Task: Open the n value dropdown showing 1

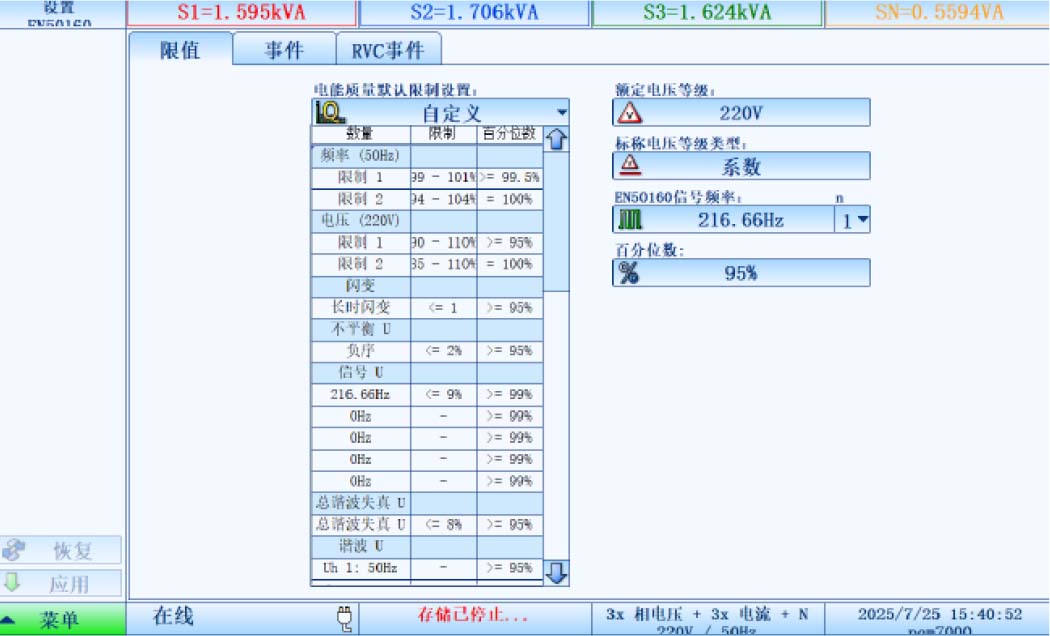Action: click(x=853, y=220)
